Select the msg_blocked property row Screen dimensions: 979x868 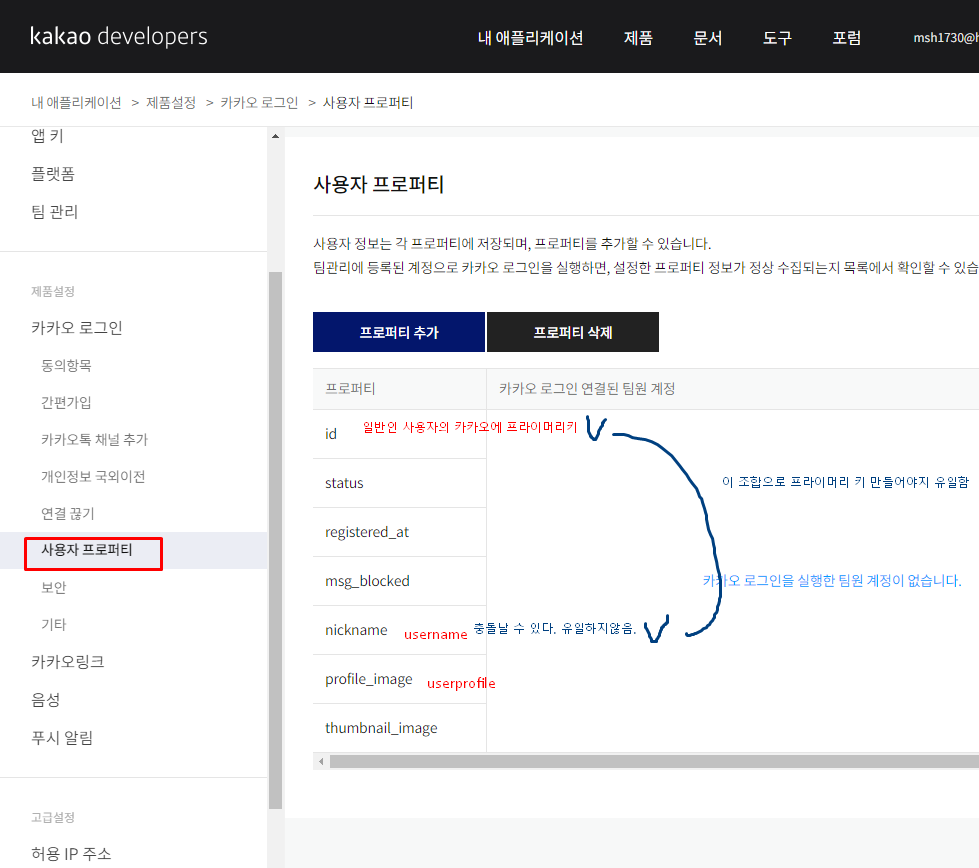(400, 581)
